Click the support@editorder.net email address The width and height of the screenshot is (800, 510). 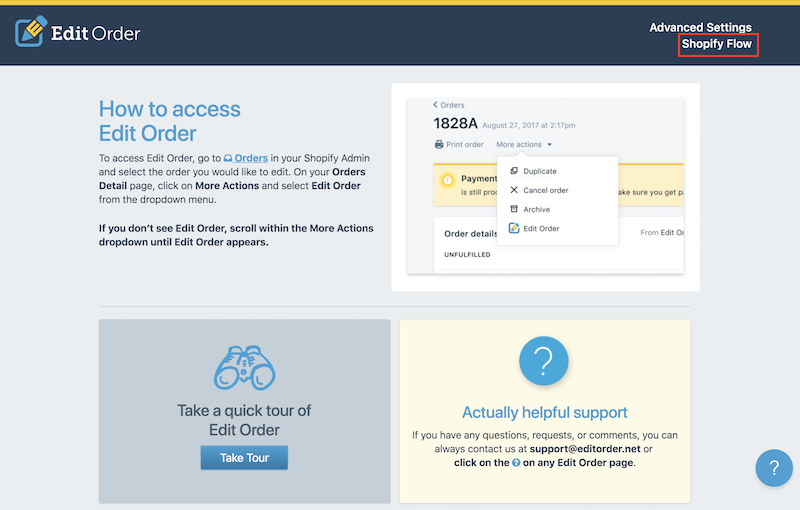pyautogui.click(x=585, y=449)
